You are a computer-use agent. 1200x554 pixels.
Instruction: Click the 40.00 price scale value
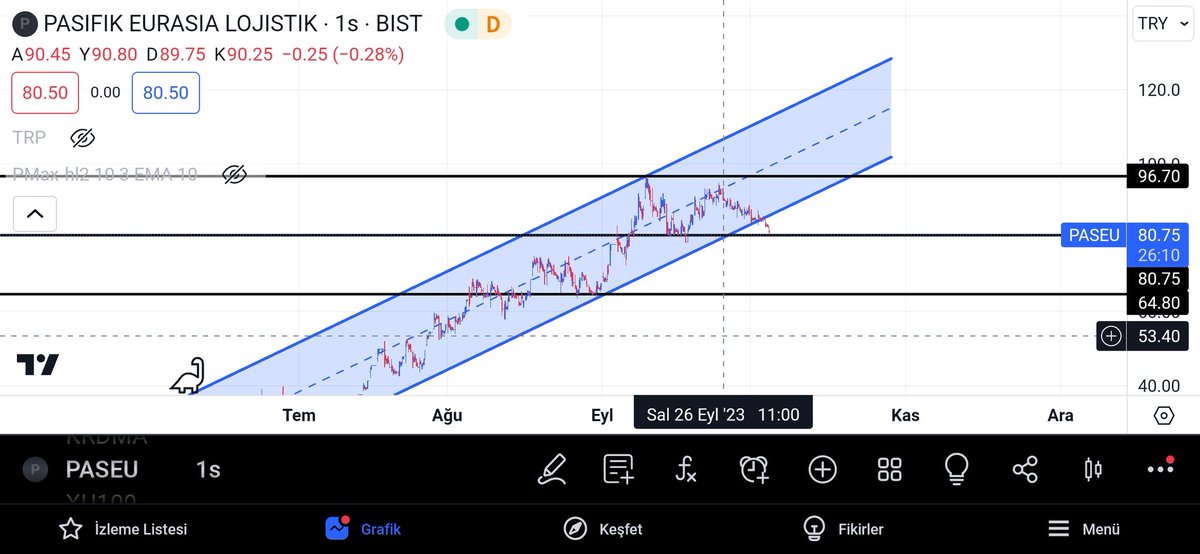pos(1158,386)
